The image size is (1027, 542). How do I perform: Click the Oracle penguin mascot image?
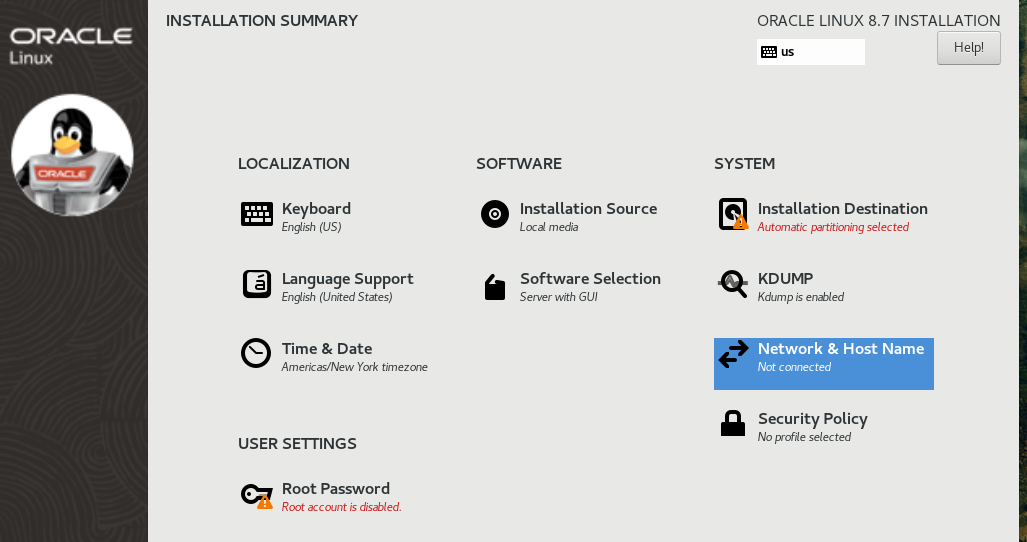(72, 155)
